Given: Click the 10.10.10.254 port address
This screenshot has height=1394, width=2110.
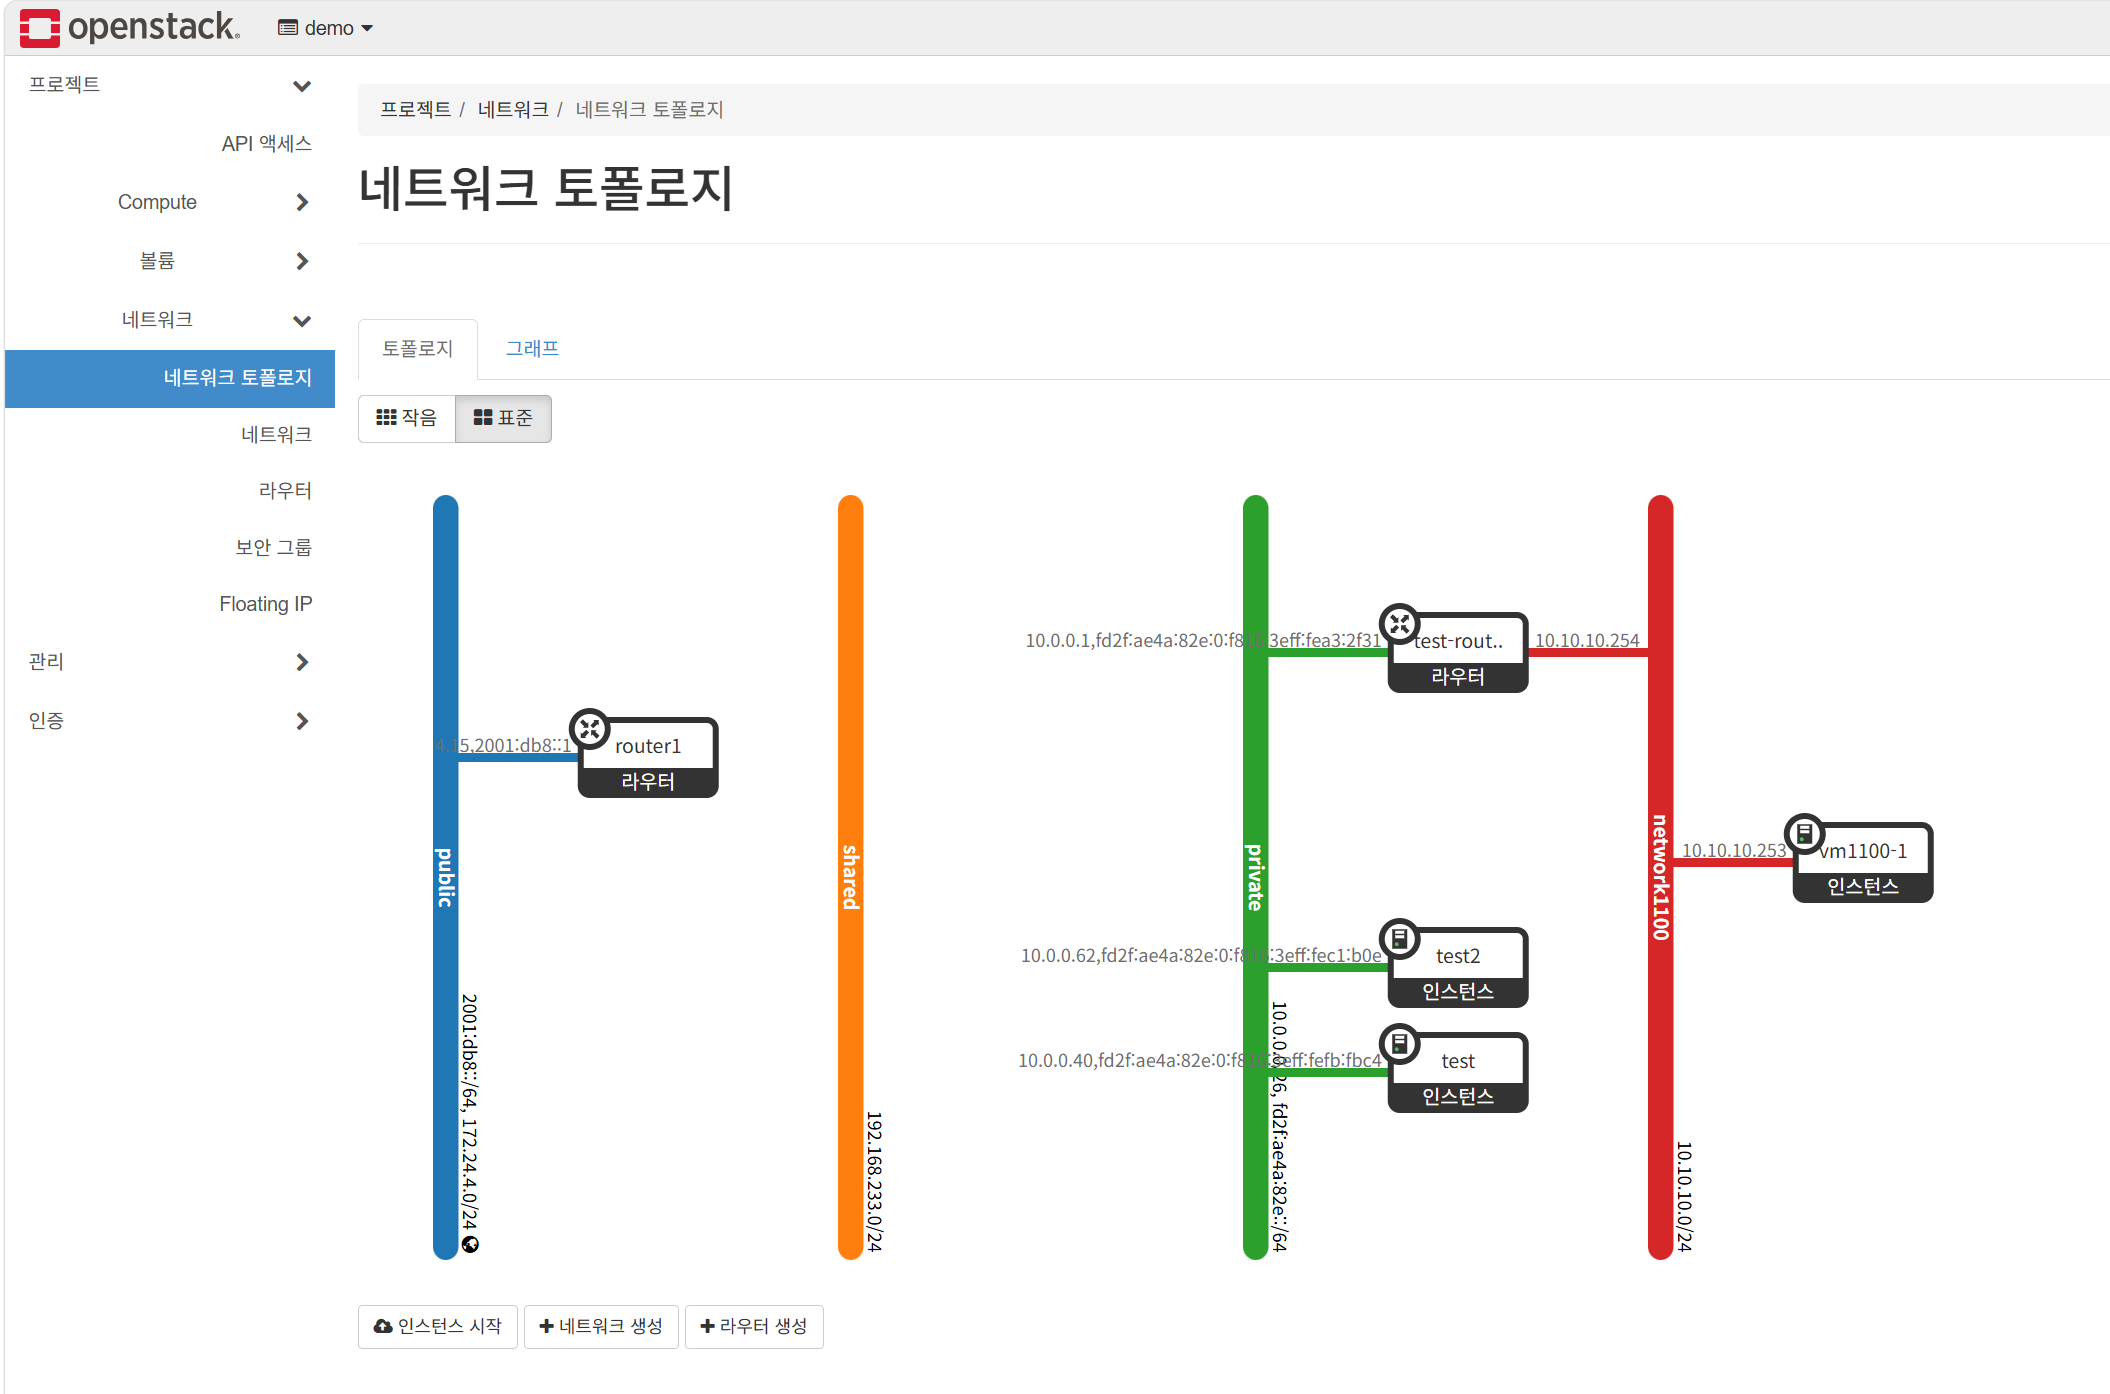Looking at the screenshot, I should (1587, 640).
